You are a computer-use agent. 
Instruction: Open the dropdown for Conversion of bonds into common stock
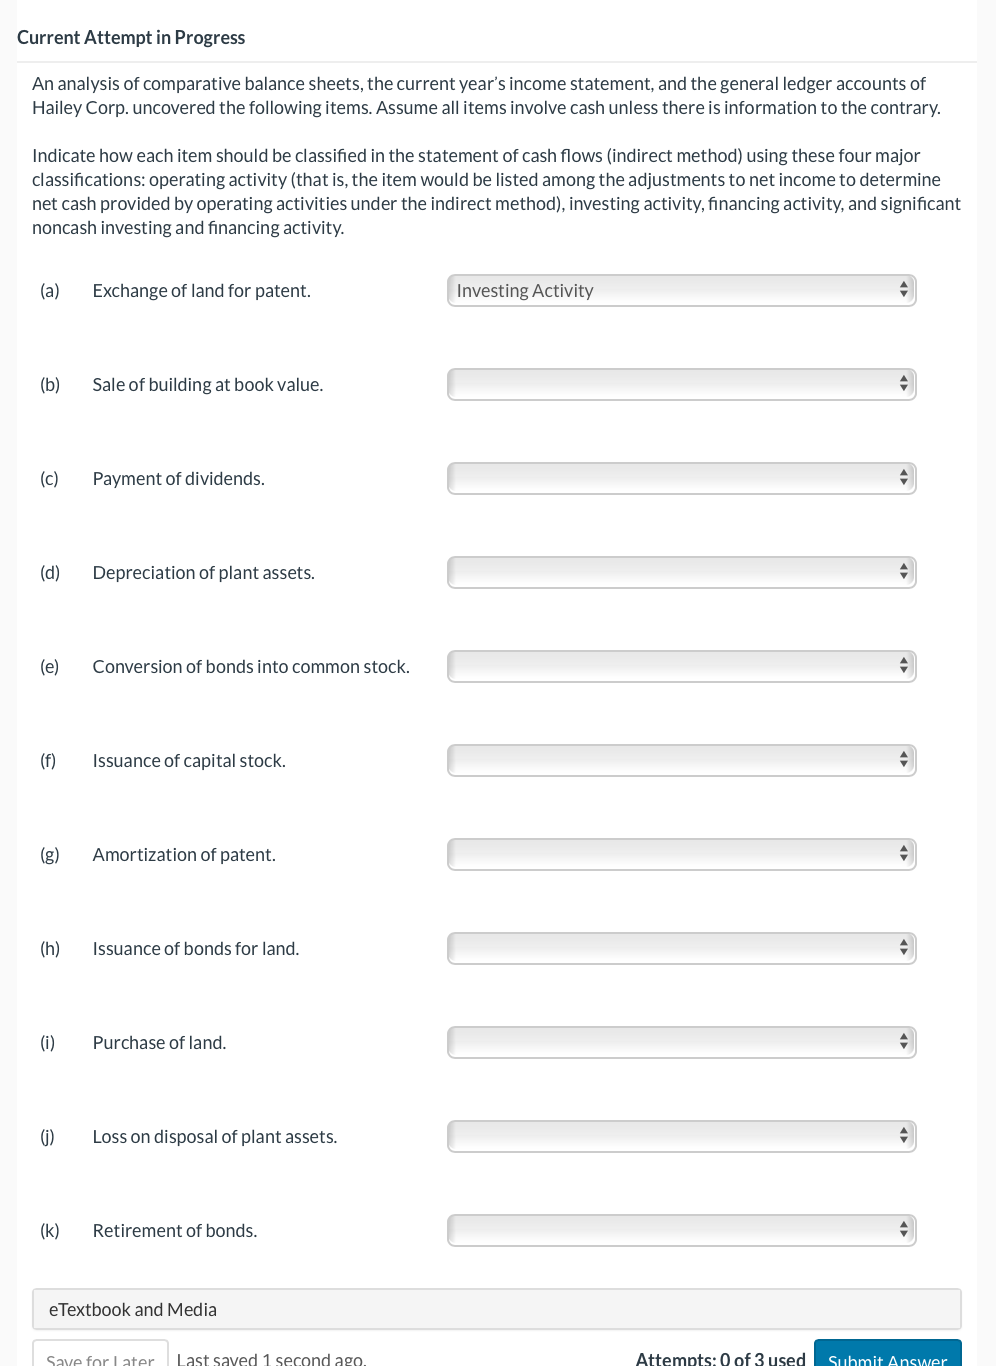[681, 666]
